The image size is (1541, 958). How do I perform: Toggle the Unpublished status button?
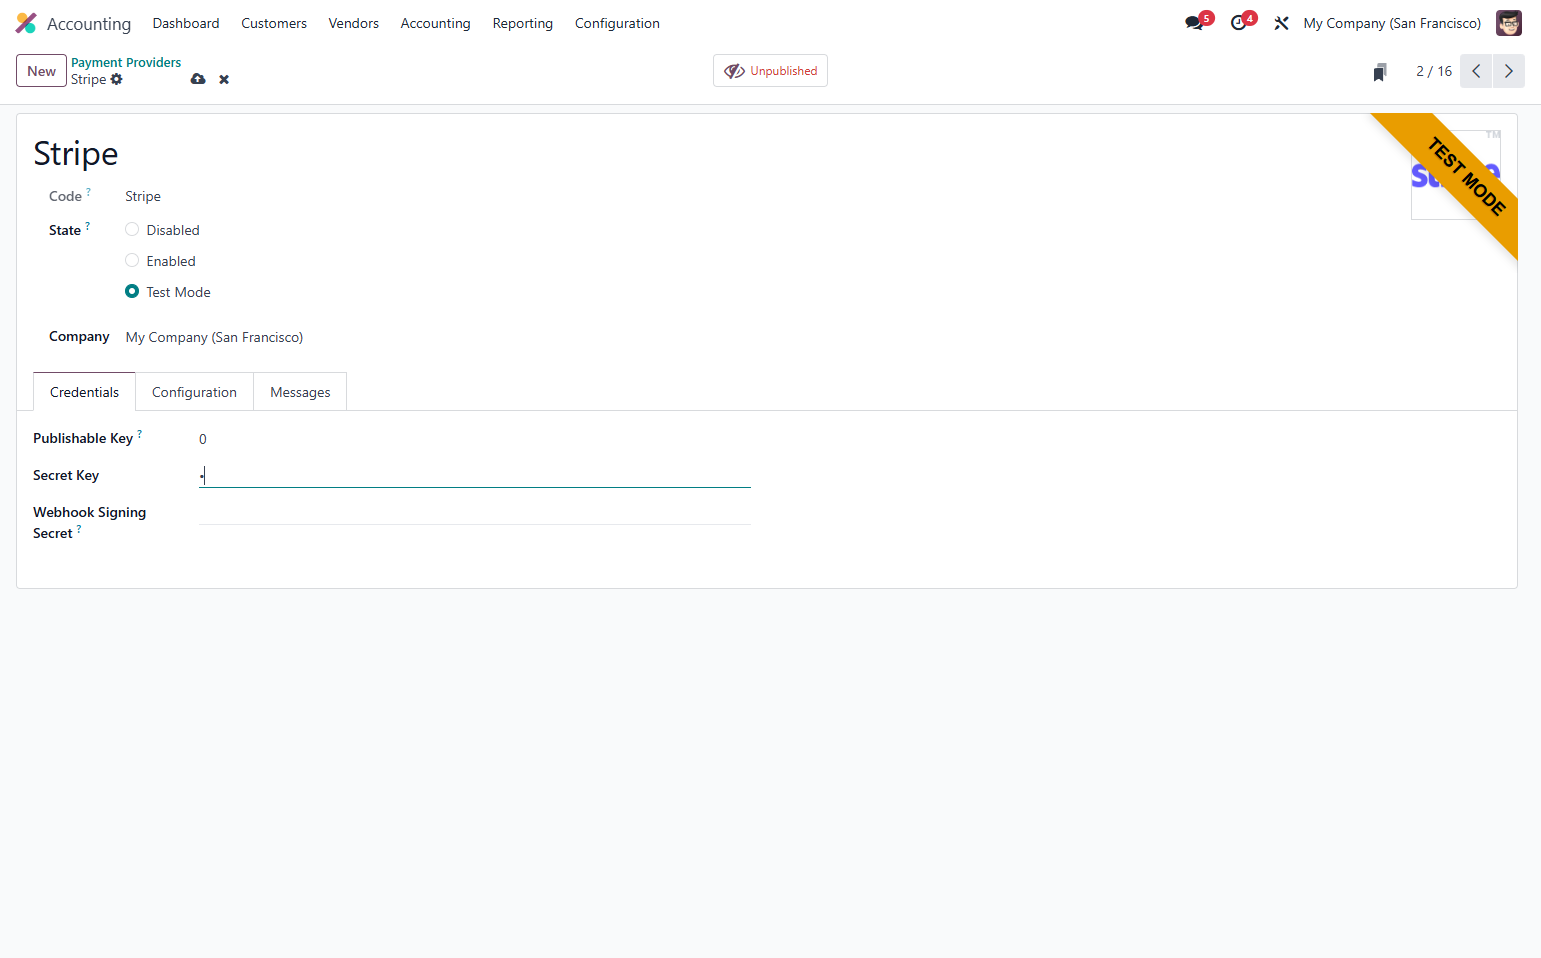click(770, 71)
